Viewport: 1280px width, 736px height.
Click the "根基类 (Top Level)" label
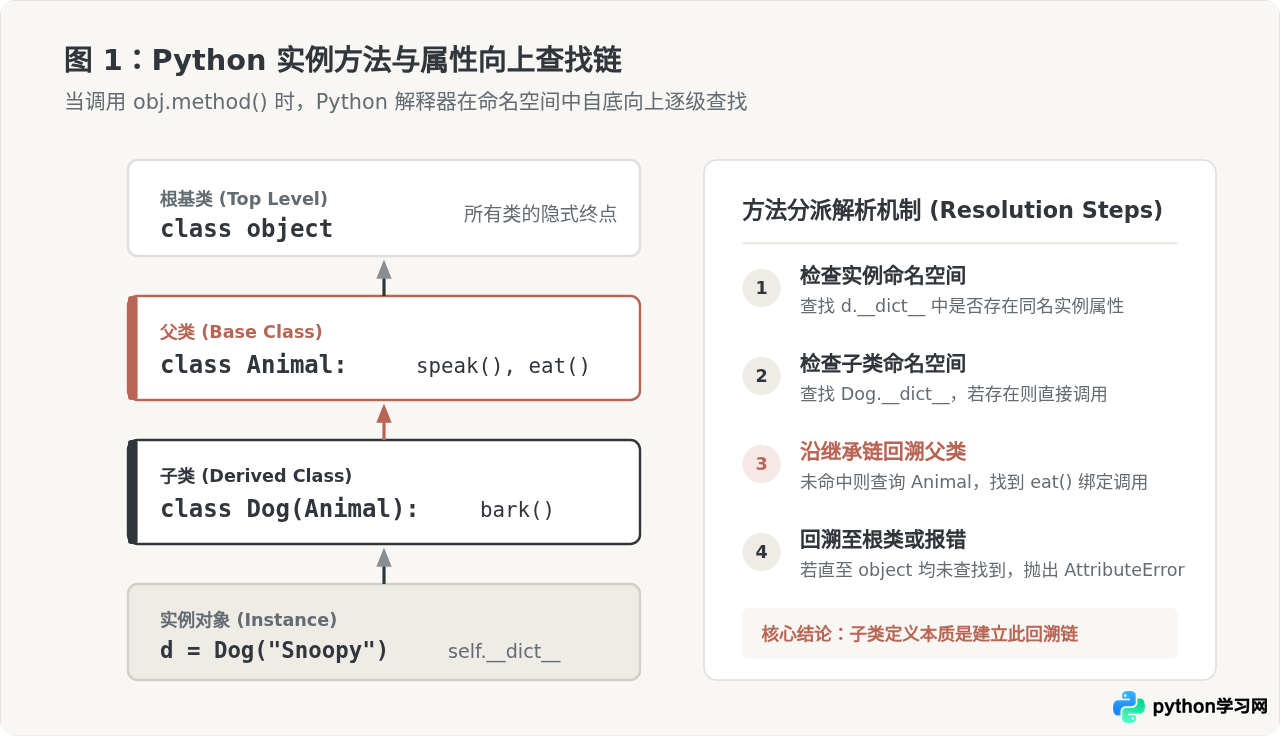pyautogui.click(x=244, y=199)
